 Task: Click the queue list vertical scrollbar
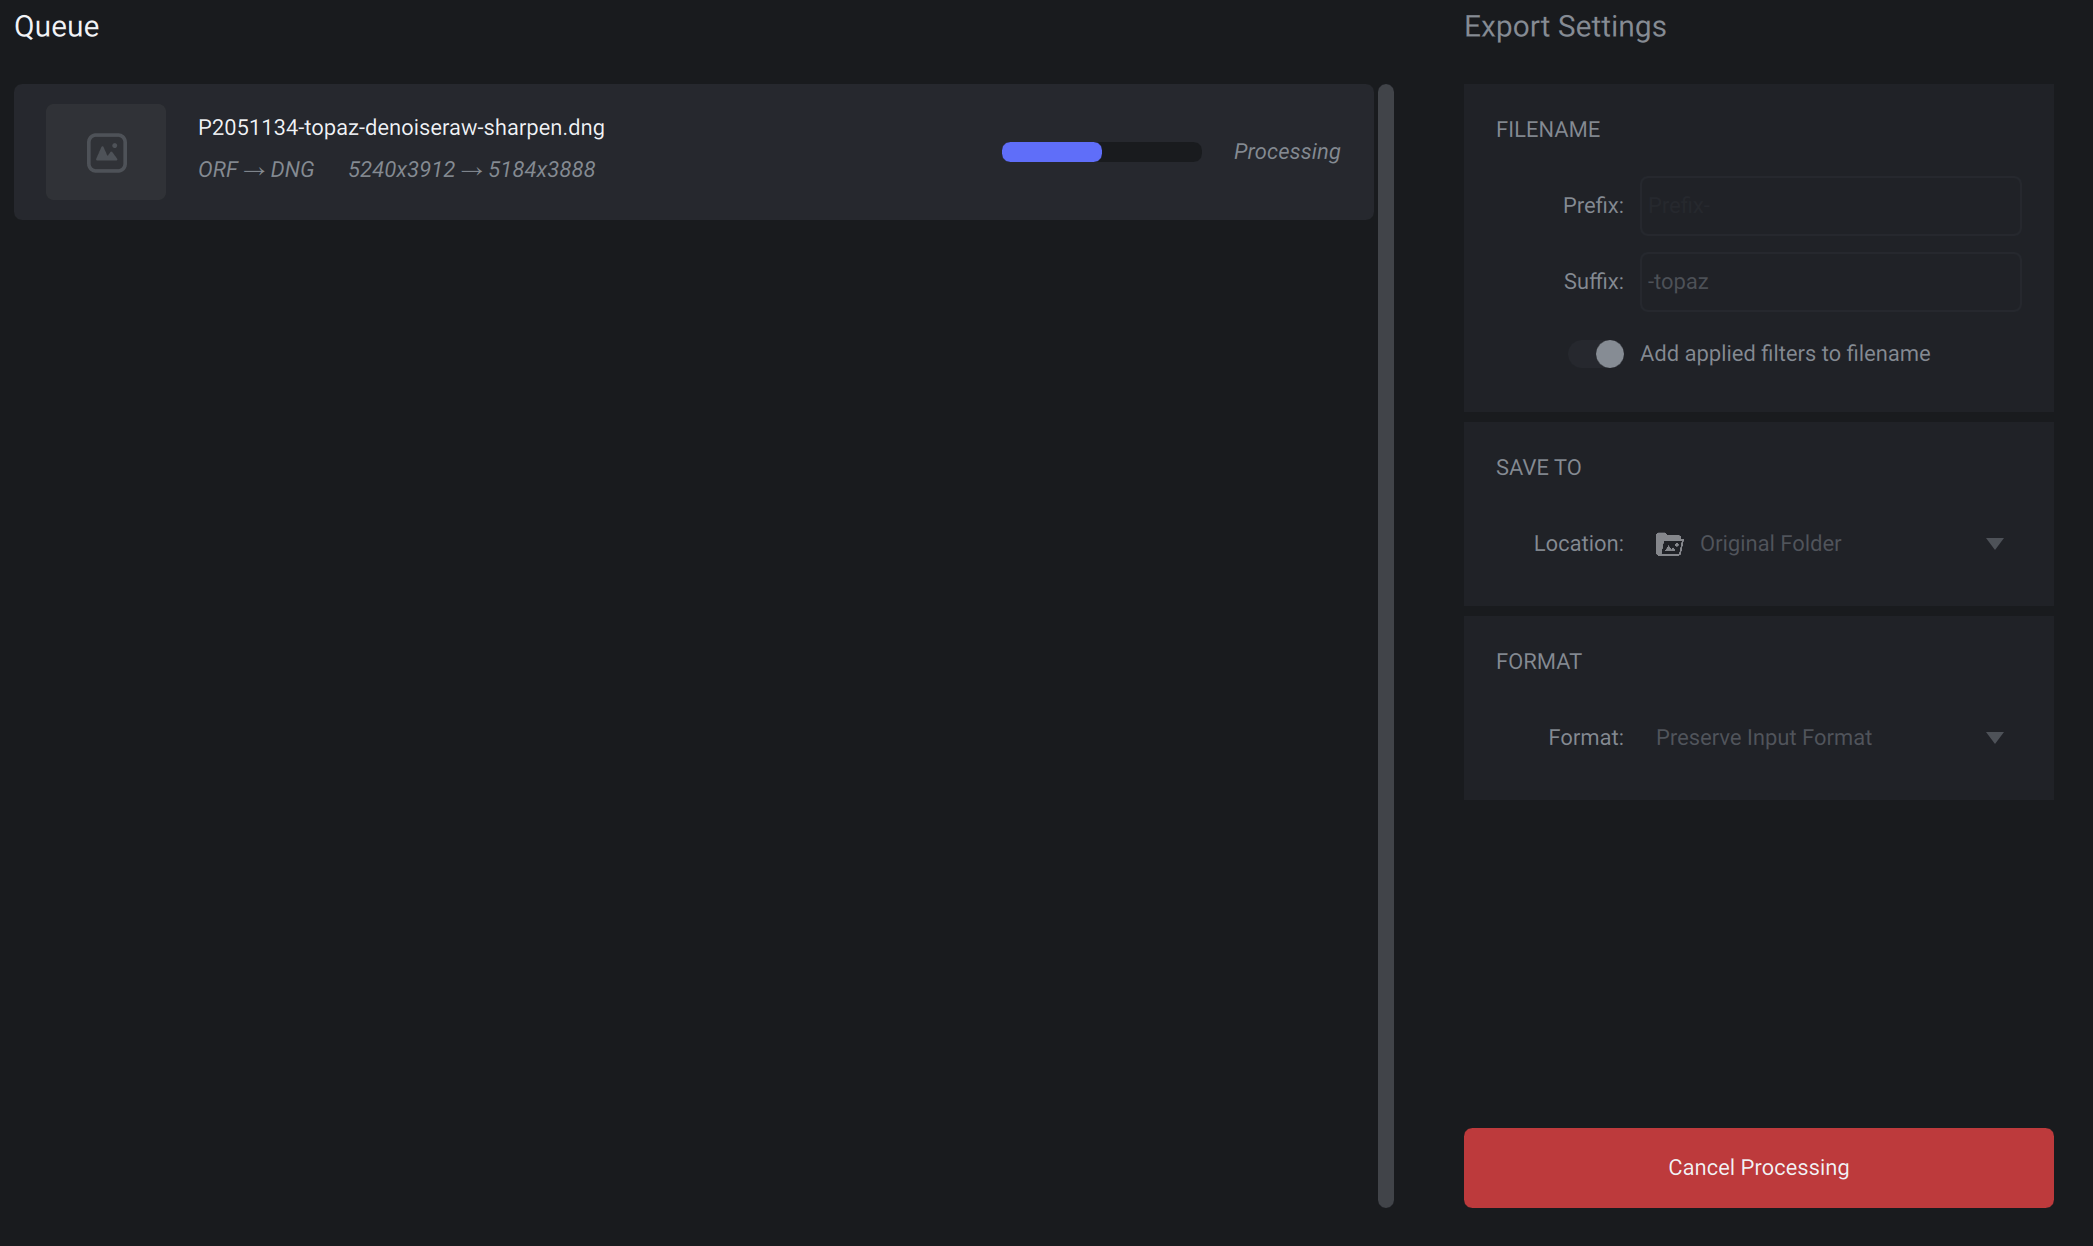(x=1385, y=645)
